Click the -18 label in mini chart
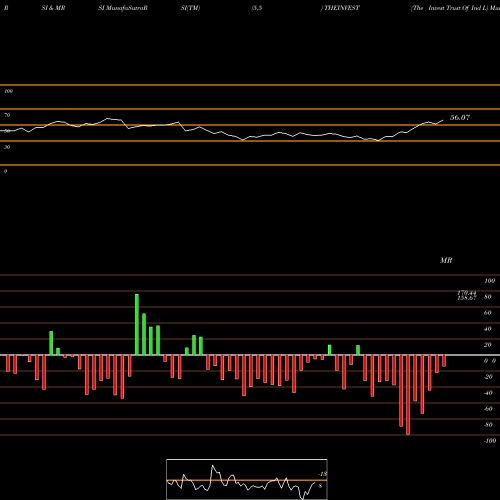 click(323, 474)
